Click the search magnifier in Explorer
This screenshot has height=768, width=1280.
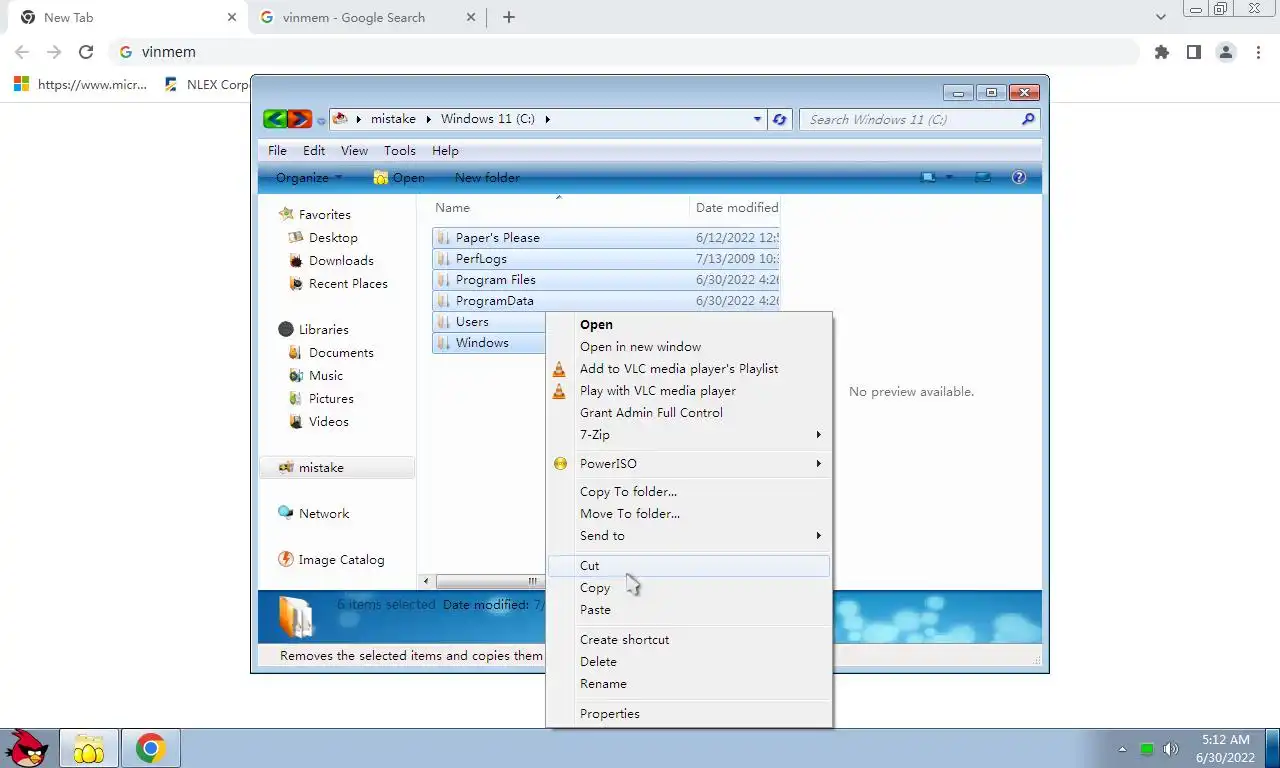coord(1028,119)
